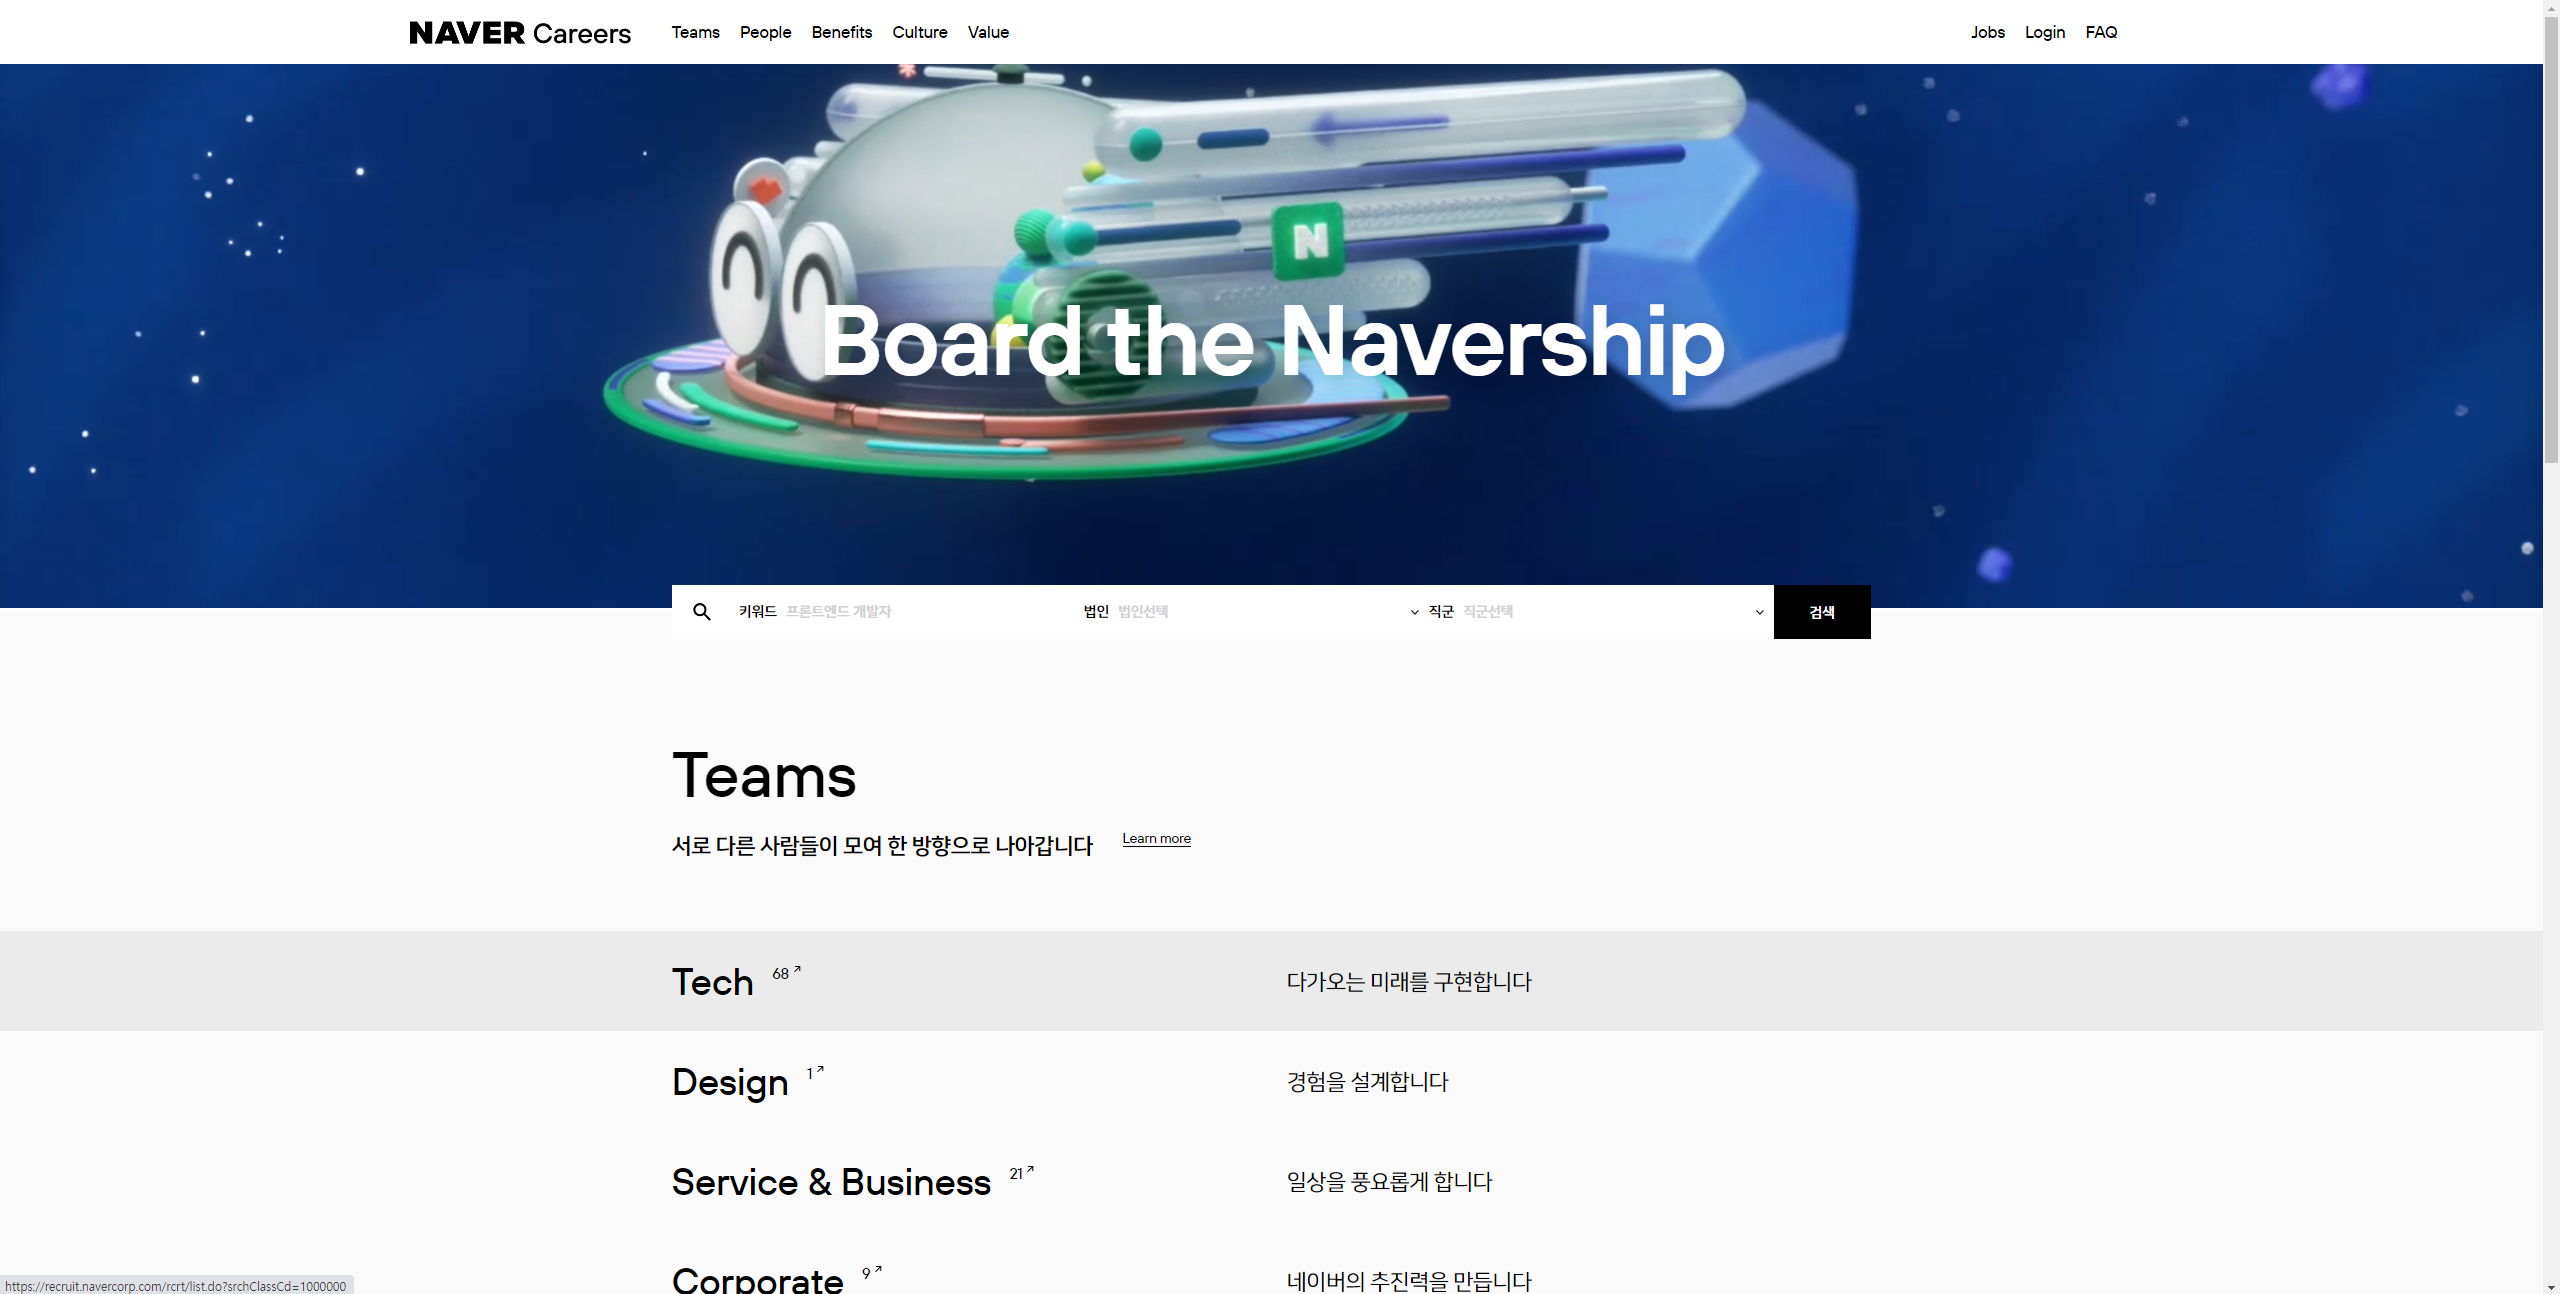Click the NAVER Careers logo
The image size is (2560, 1294).
point(520,33)
